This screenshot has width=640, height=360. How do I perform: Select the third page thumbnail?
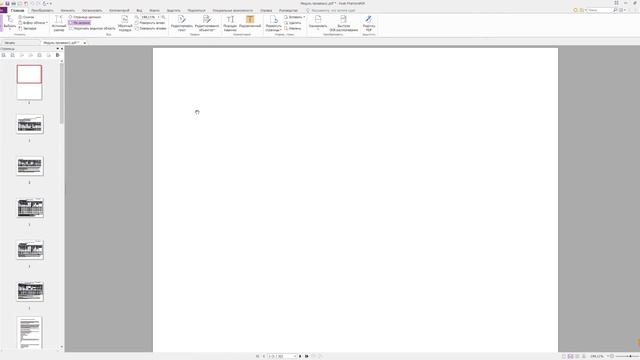pos(30,166)
